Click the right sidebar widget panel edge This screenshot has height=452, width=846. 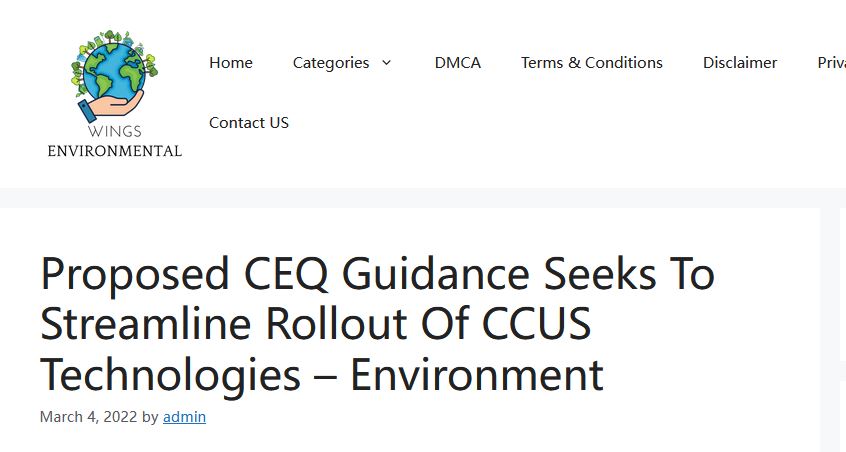[x=843, y=329]
